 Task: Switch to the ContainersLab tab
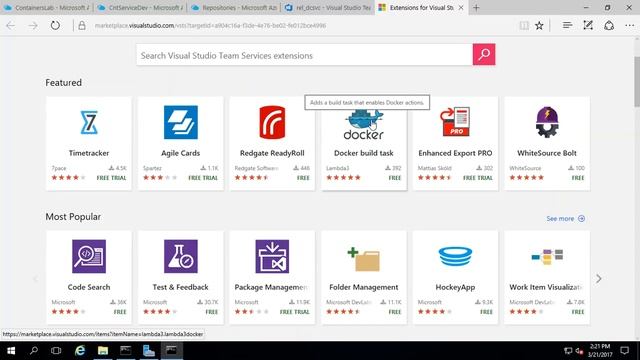[x=47, y=8]
